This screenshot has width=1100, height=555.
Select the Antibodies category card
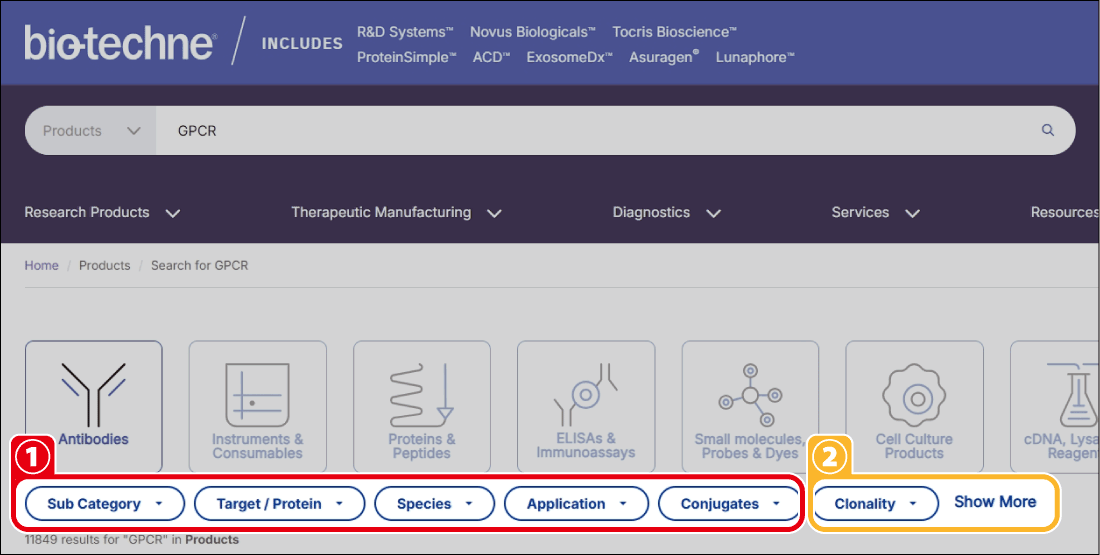[93, 406]
